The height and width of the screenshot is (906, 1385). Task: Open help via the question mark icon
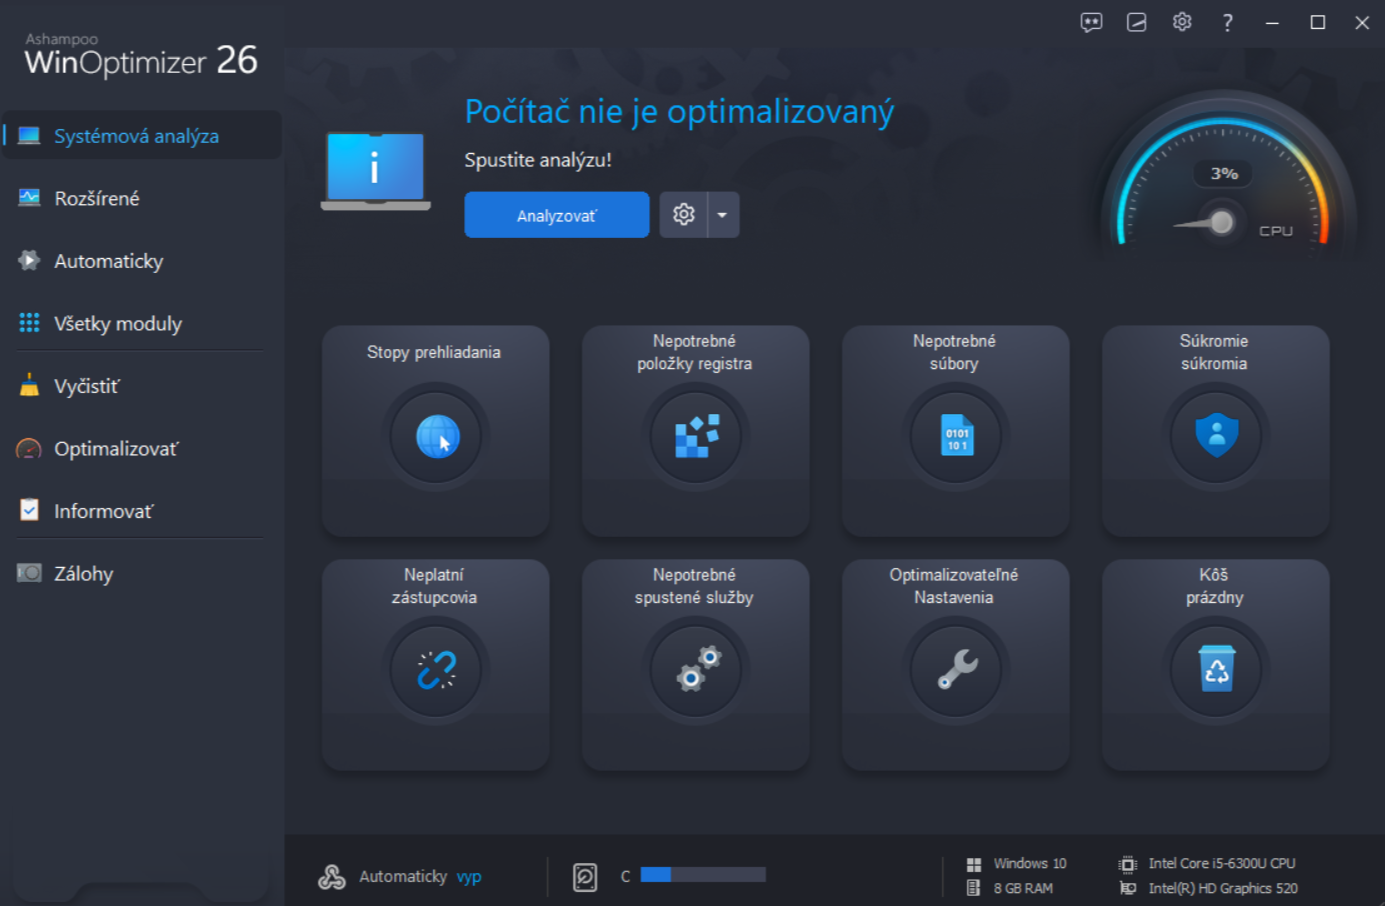(x=1227, y=22)
